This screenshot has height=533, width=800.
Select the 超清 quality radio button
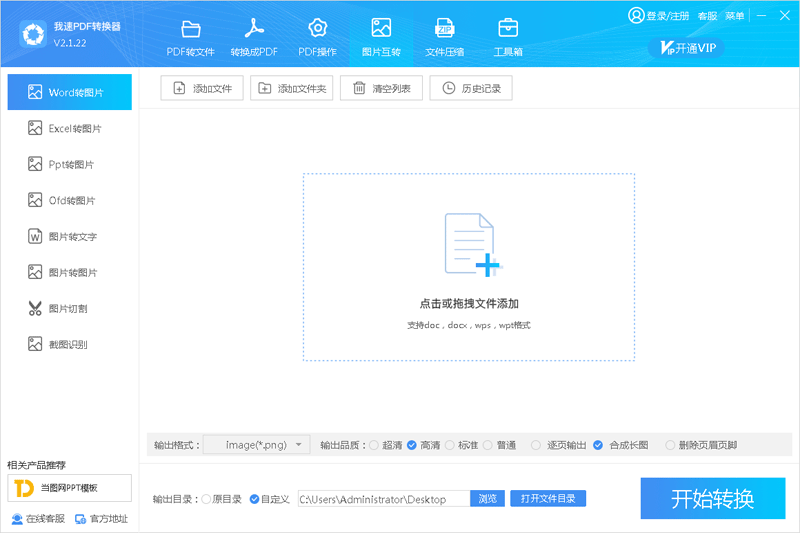(374, 445)
